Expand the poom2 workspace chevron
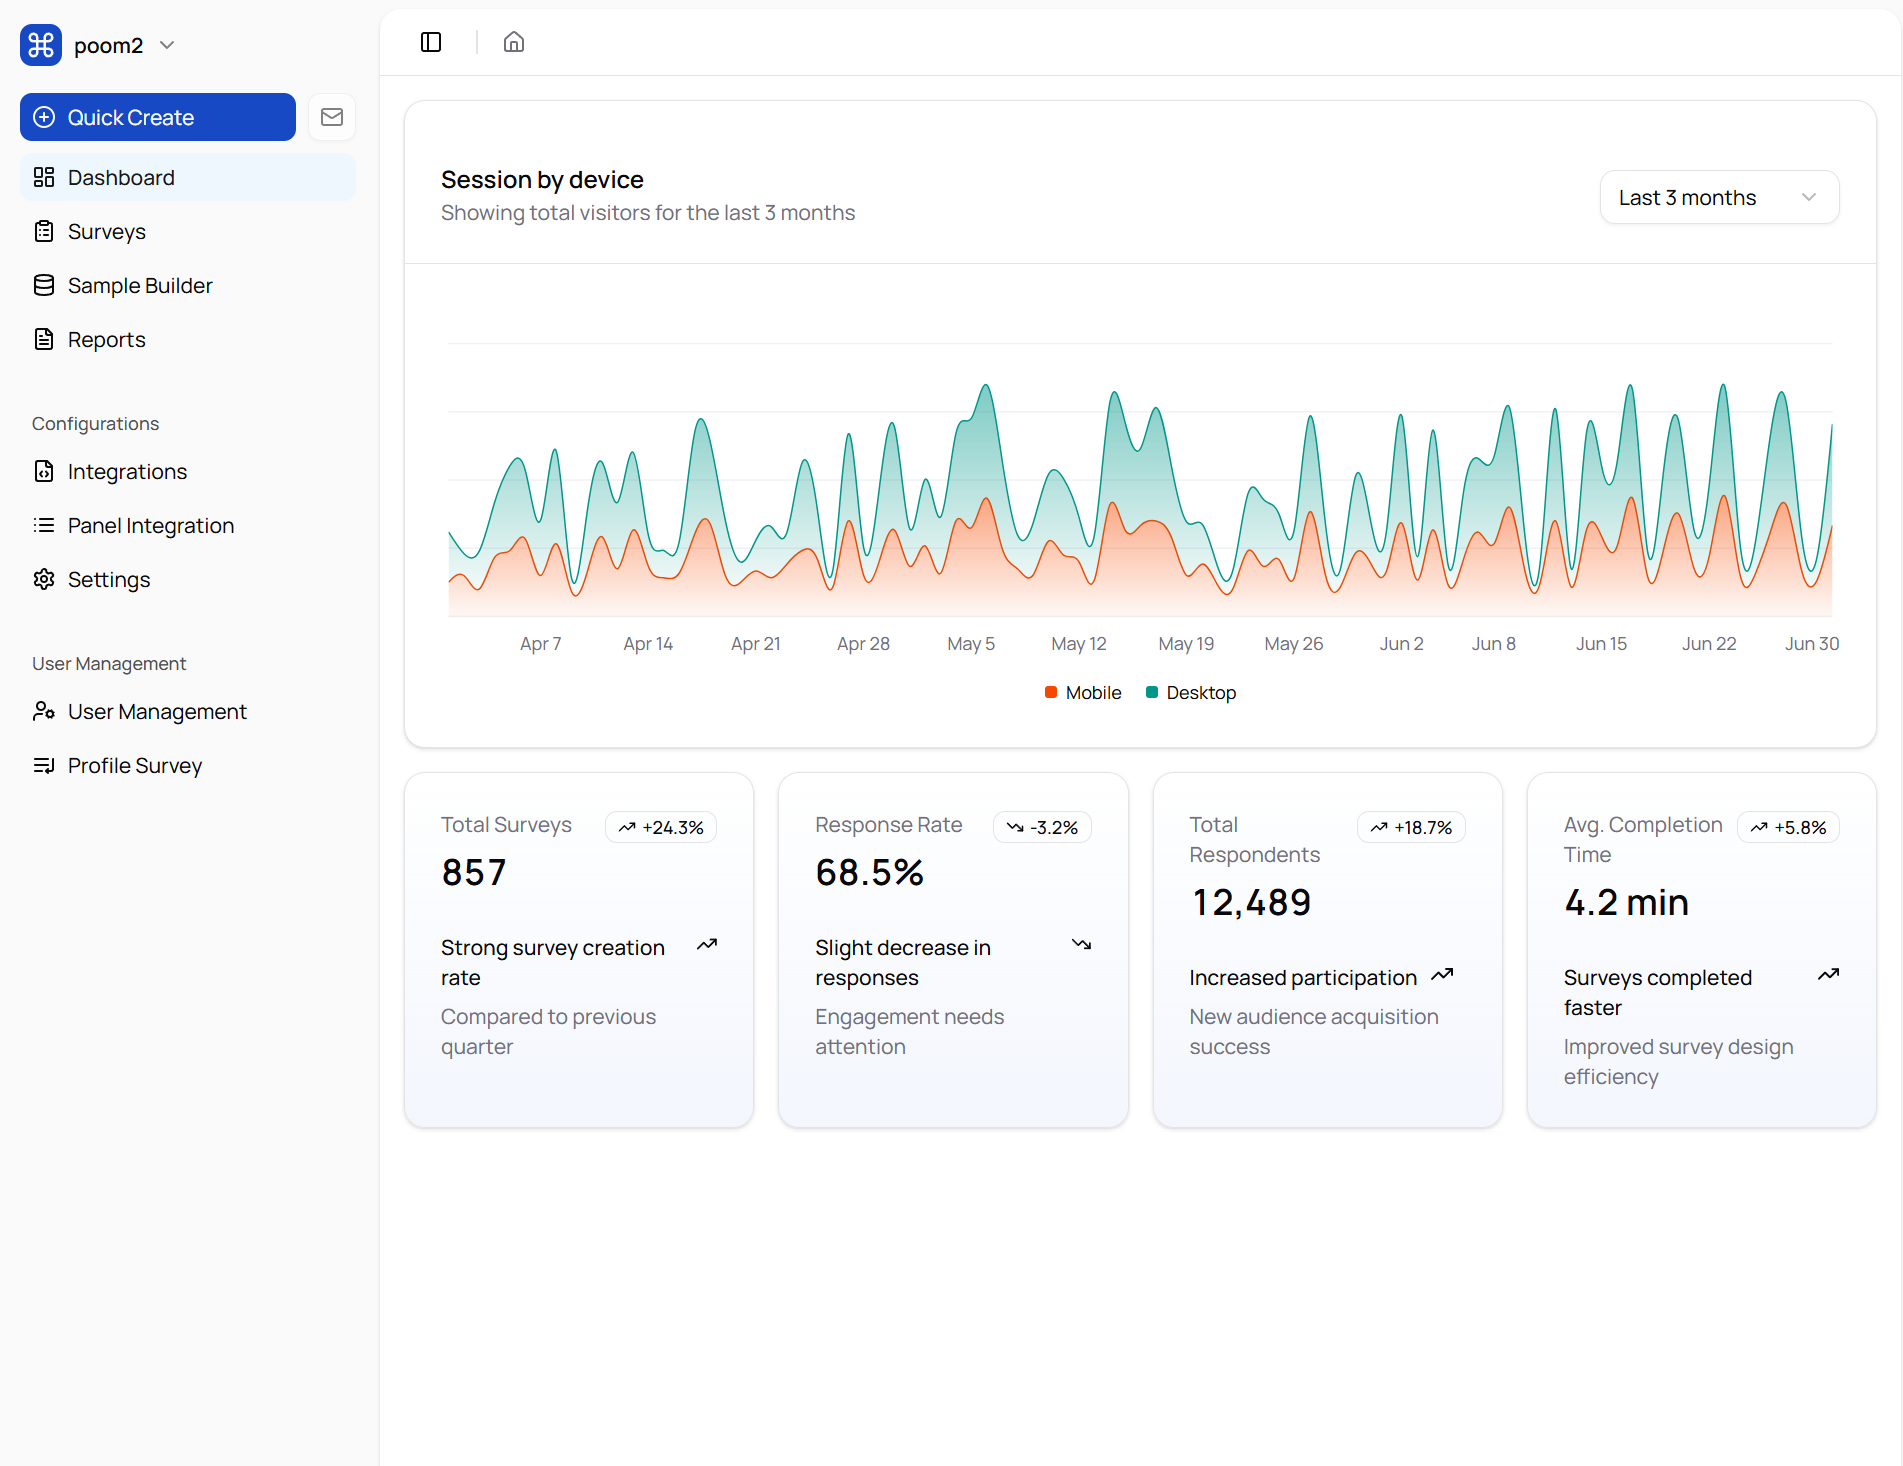 tap(167, 45)
